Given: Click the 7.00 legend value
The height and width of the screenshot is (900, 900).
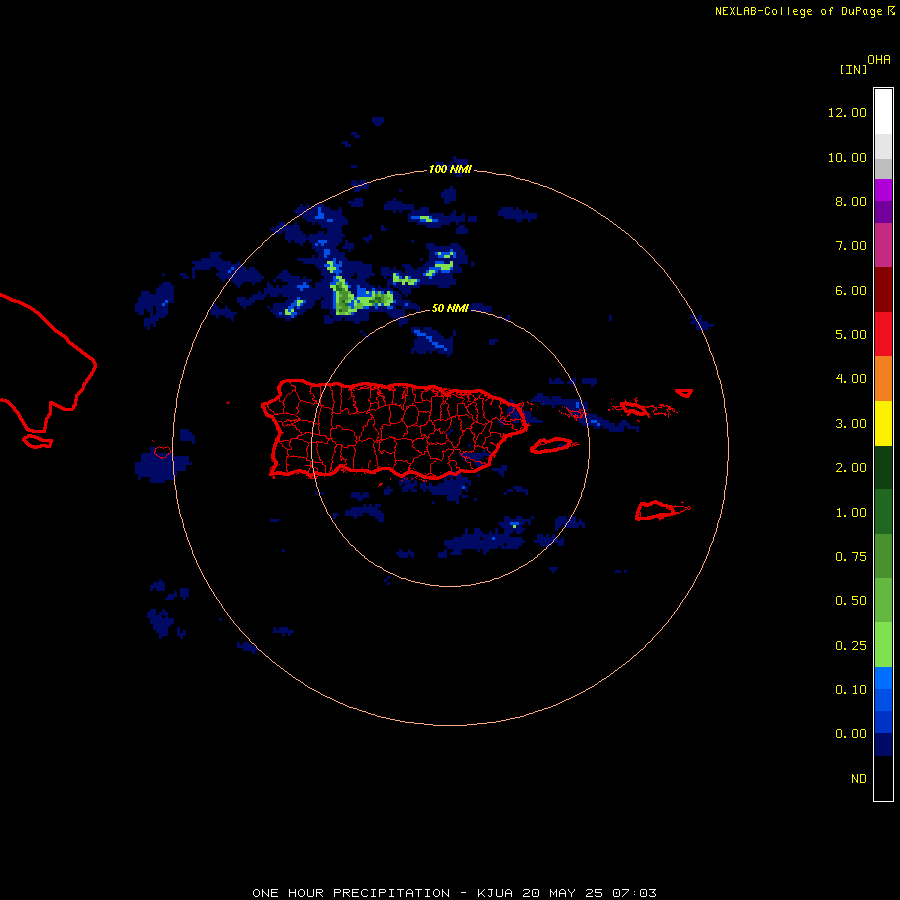Looking at the screenshot, I should coord(851,246).
